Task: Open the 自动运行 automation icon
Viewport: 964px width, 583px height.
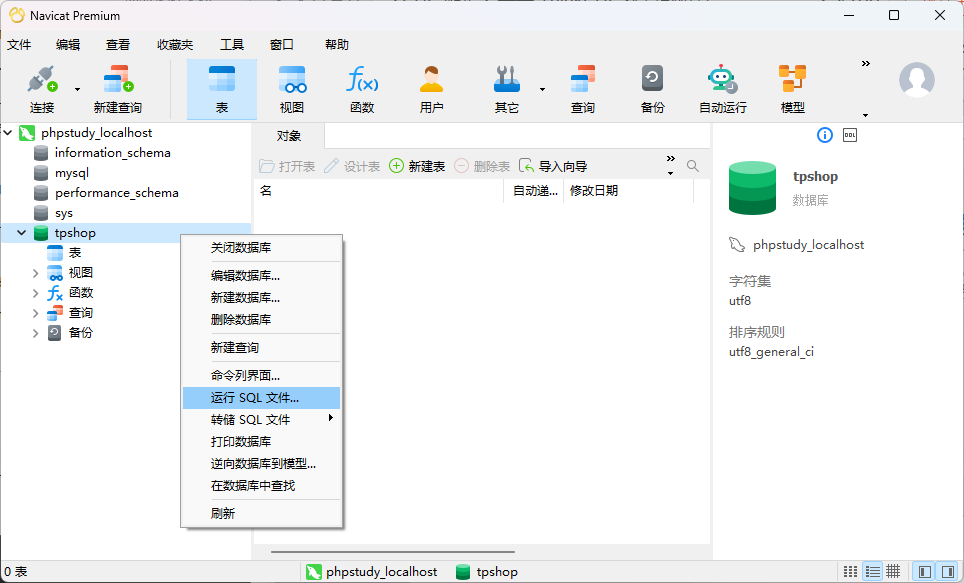Action: (722, 89)
